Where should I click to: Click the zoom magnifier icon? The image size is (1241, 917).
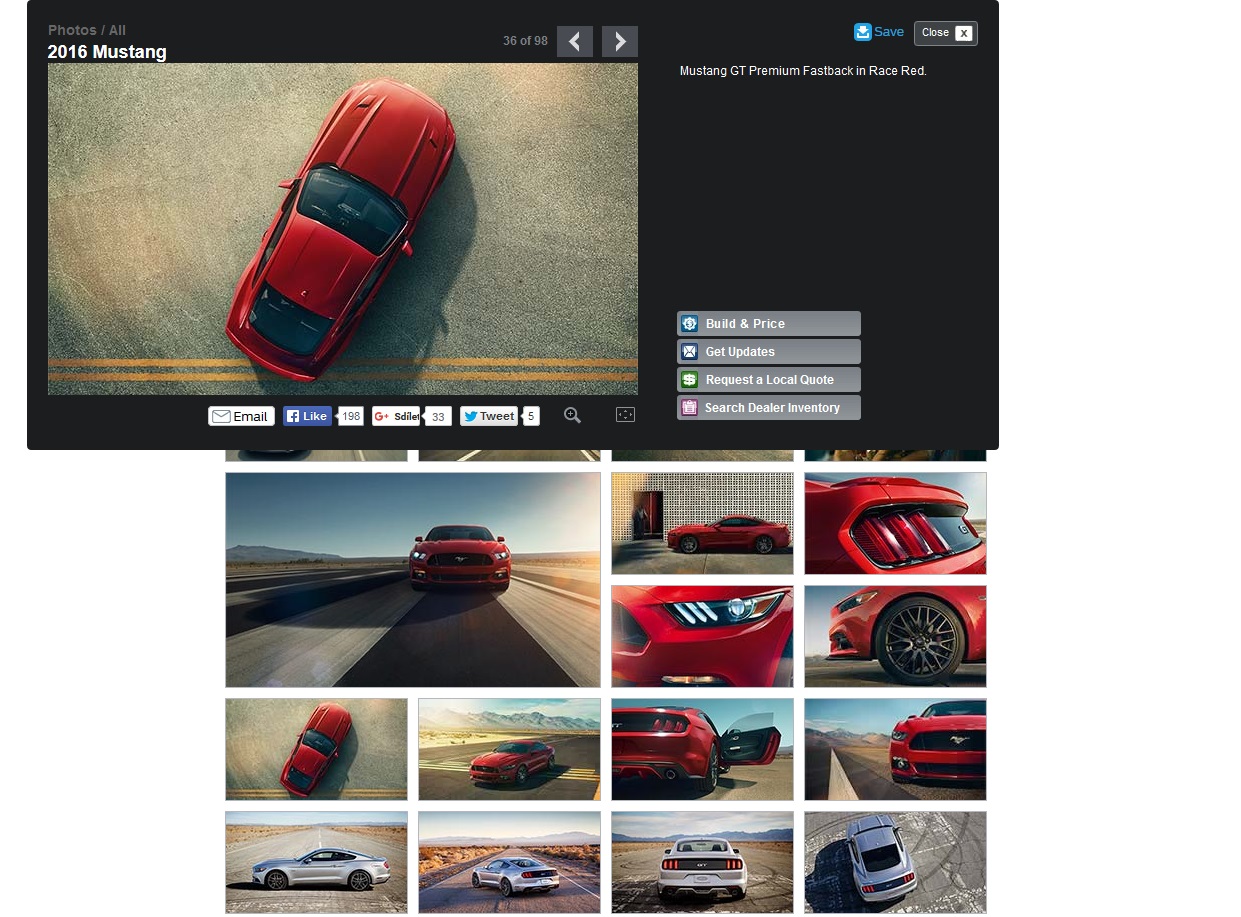[572, 415]
